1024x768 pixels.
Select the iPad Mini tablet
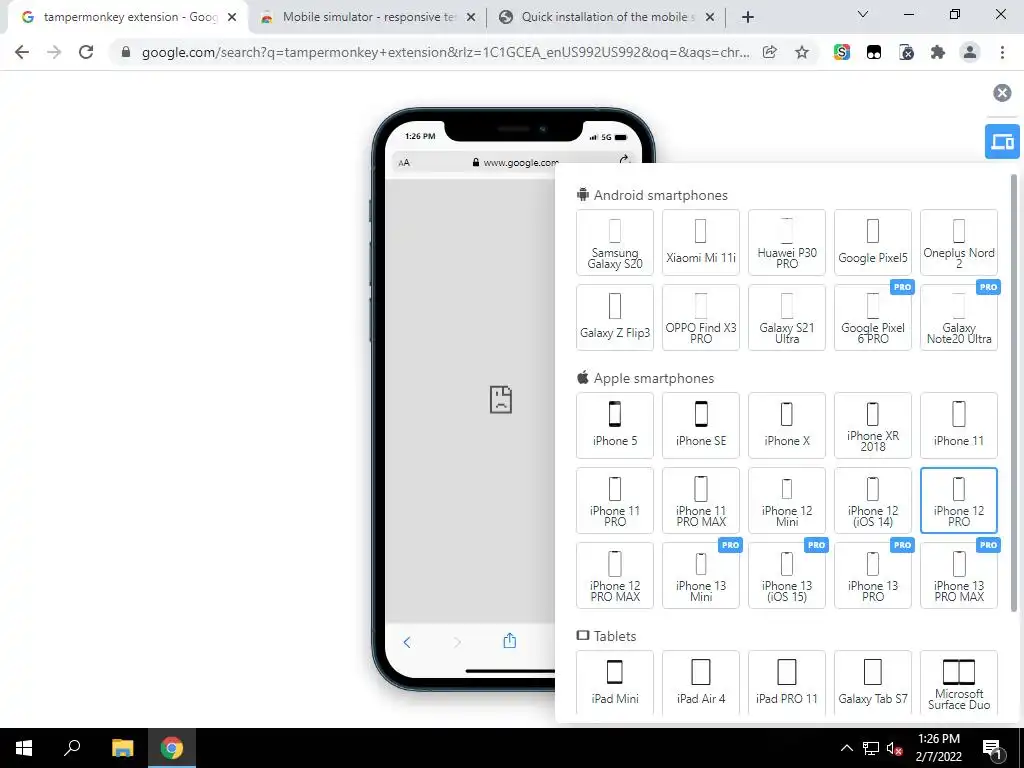[615, 682]
